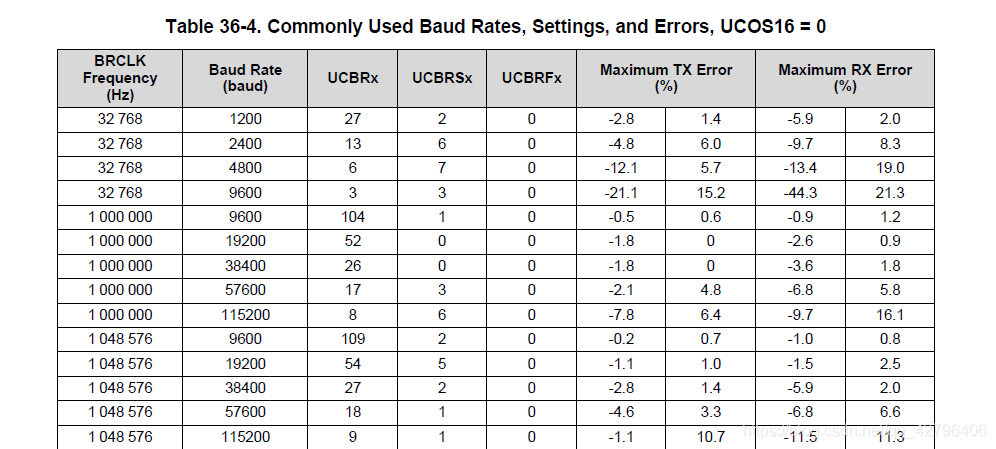Click the UCBRSx column header
The width and height of the screenshot is (996, 449).
(442, 78)
